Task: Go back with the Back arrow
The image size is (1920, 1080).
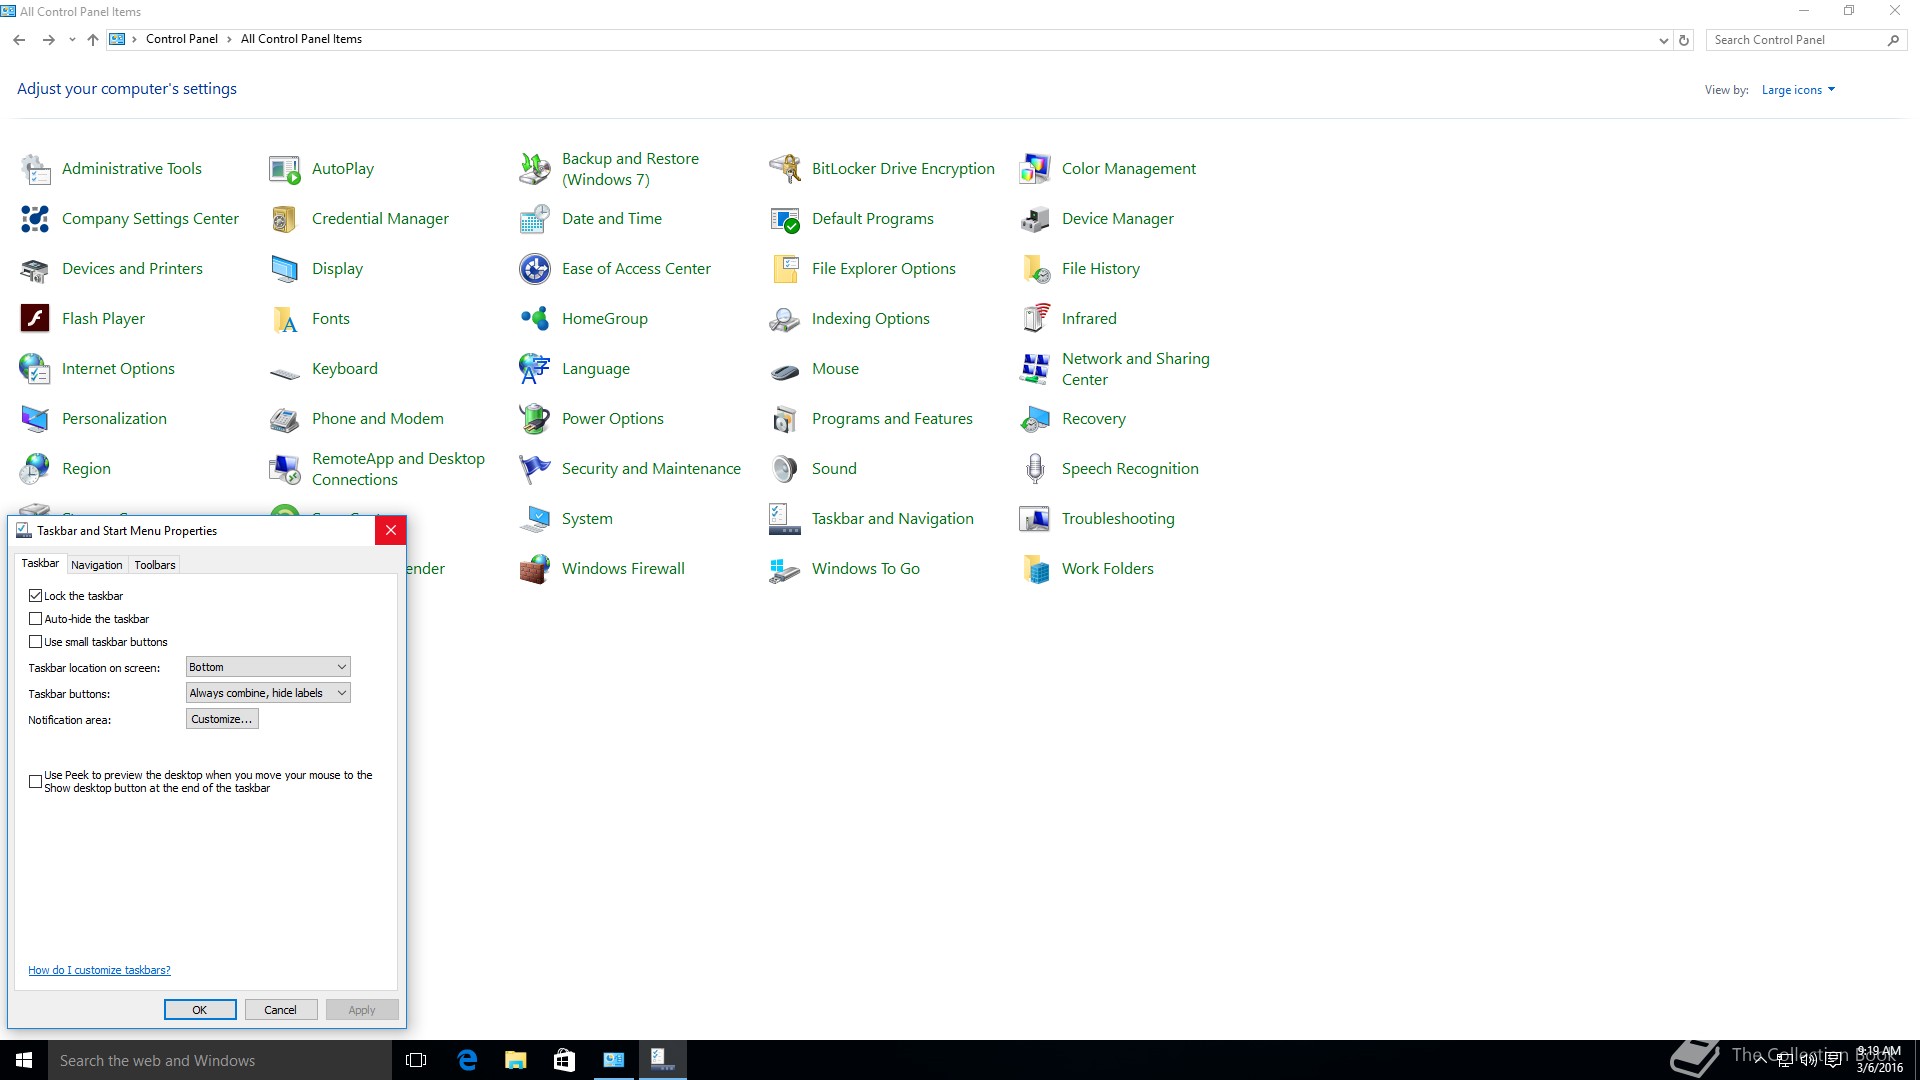Action: [x=19, y=40]
